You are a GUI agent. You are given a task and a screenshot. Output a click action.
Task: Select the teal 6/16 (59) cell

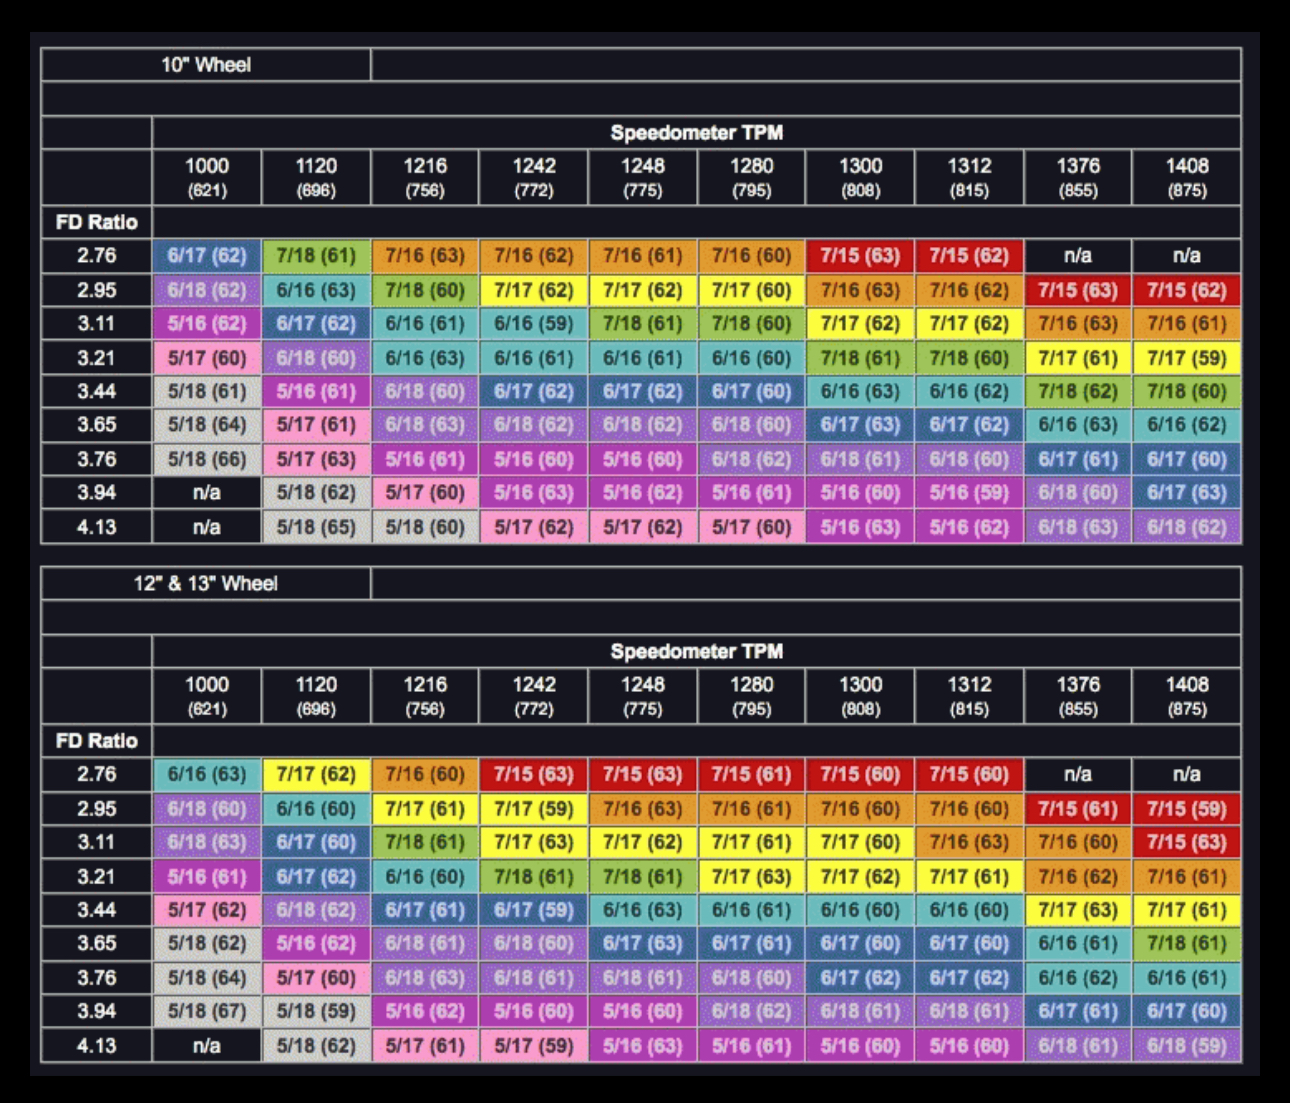pyautogui.click(x=534, y=323)
